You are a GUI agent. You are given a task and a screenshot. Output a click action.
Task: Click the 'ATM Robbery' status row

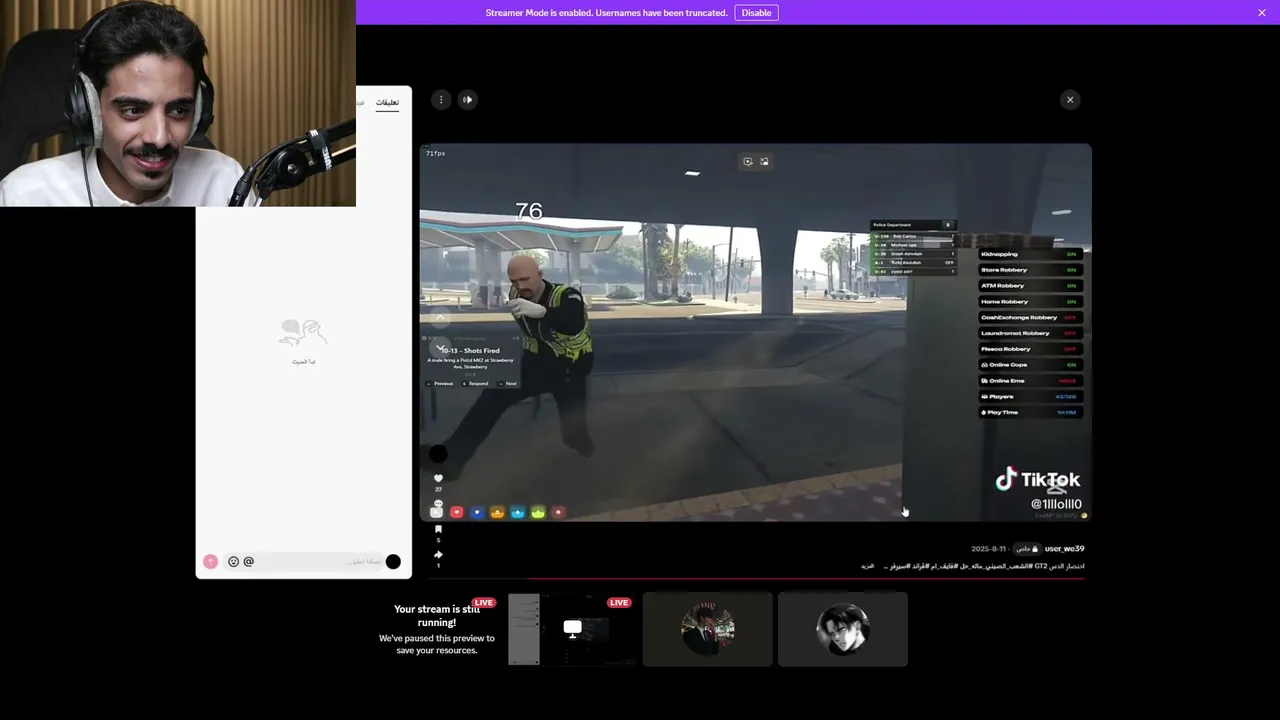pyautogui.click(x=1031, y=286)
